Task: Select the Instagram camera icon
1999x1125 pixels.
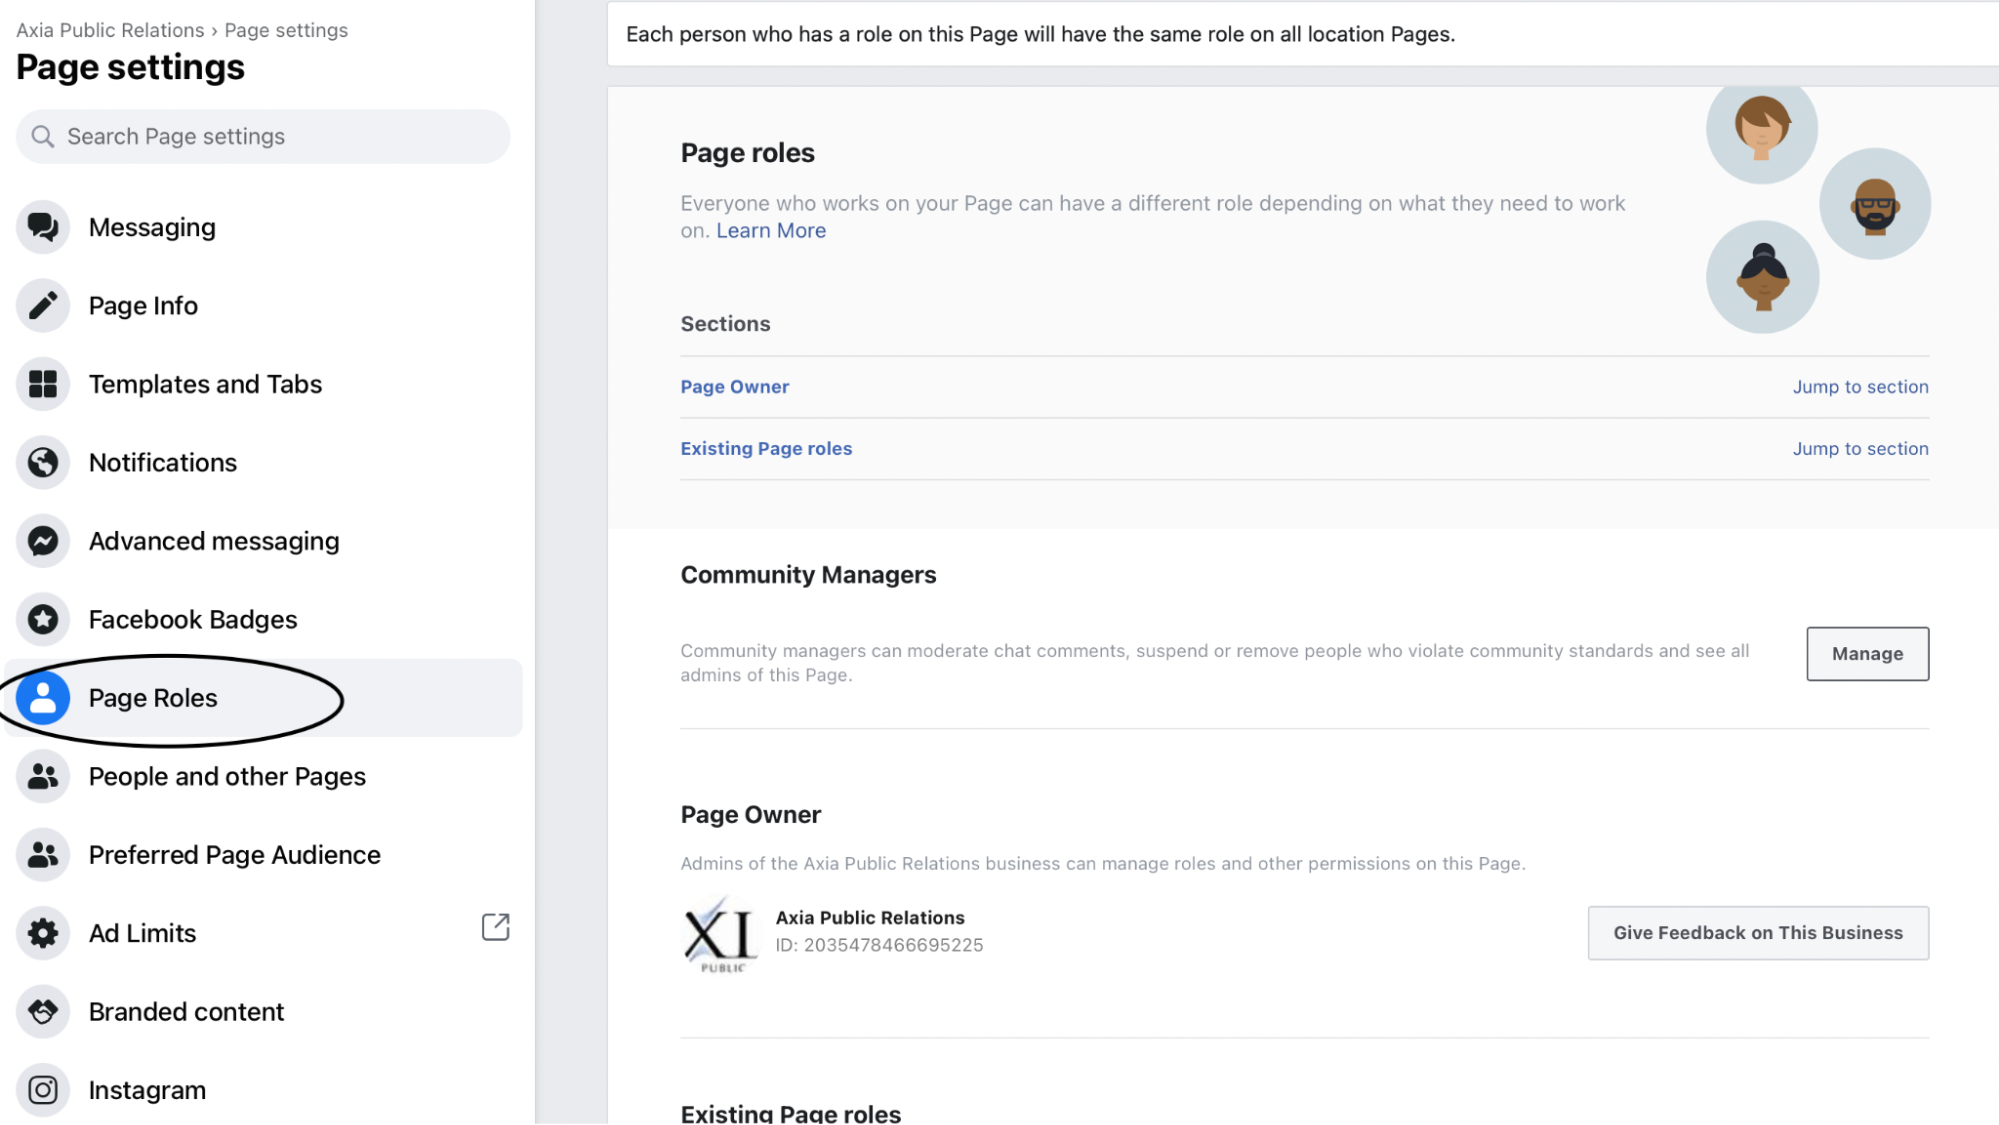Action: pyautogui.click(x=43, y=1090)
